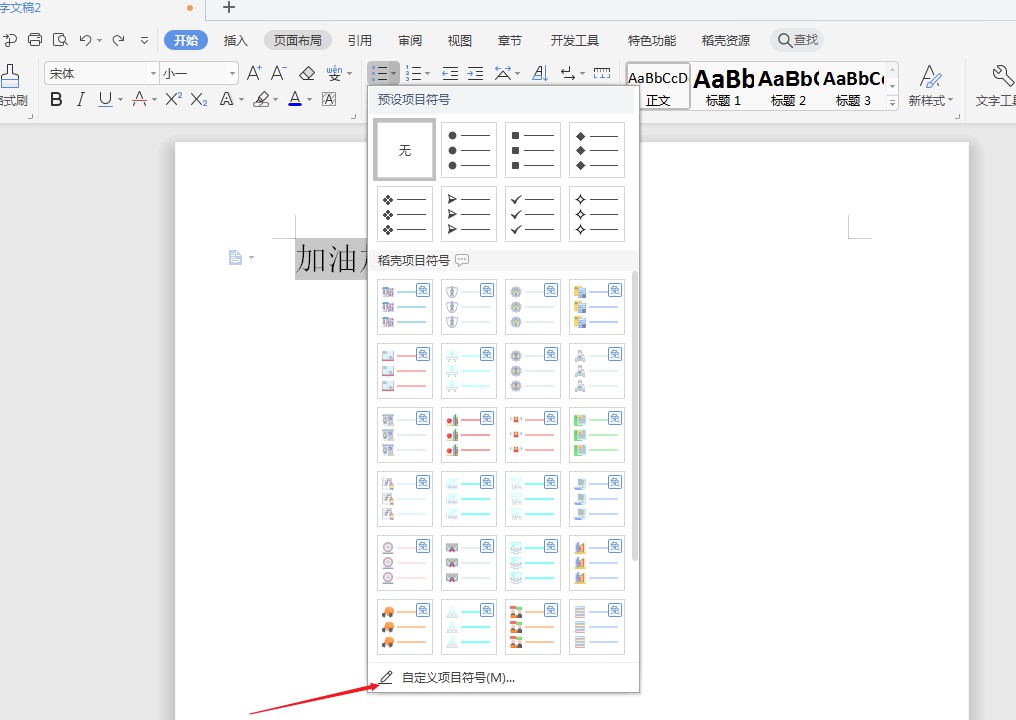Open a new document tab with plus
This screenshot has width=1016, height=720.
(x=229, y=8)
